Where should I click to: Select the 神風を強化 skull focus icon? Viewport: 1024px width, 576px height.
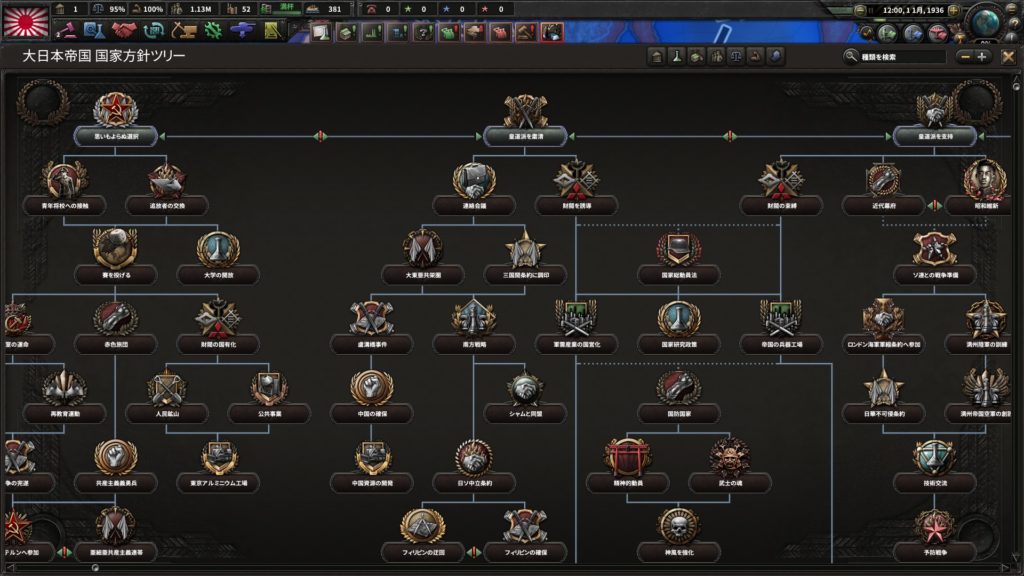[679, 526]
